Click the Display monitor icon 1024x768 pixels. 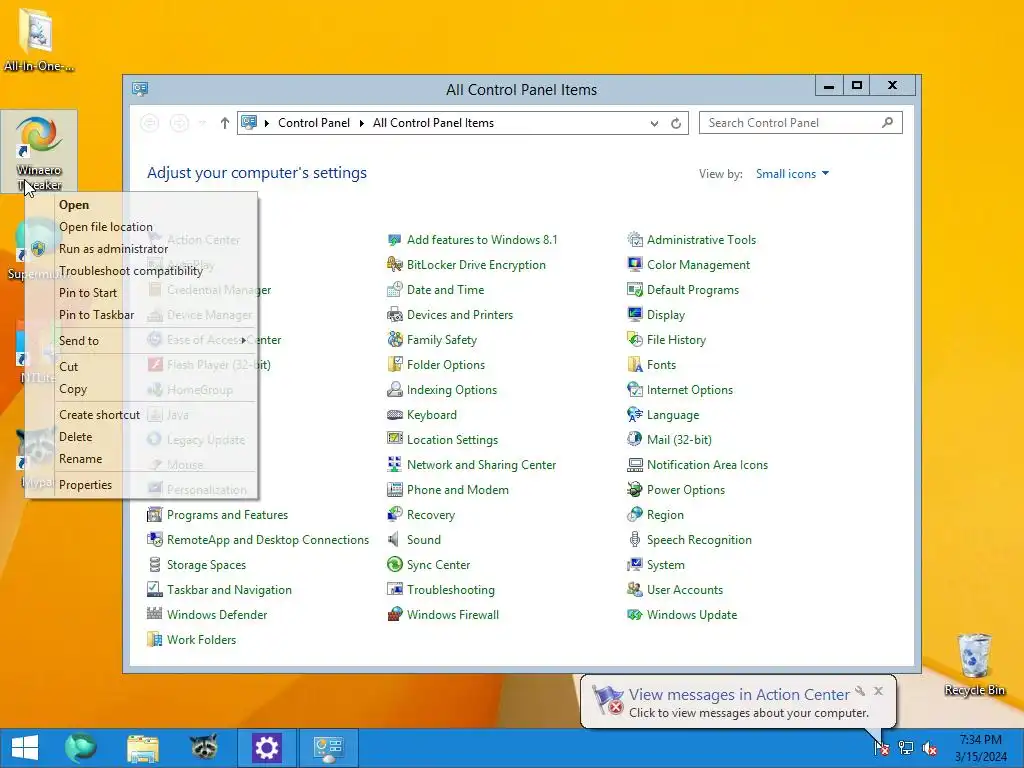coord(635,315)
